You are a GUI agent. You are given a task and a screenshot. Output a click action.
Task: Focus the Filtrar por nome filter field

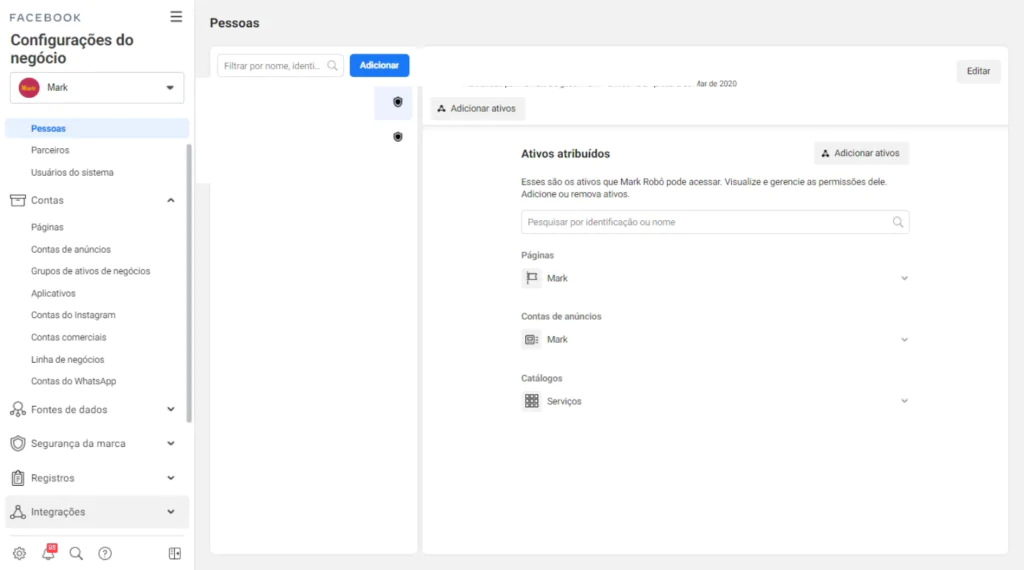(x=280, y=65)
